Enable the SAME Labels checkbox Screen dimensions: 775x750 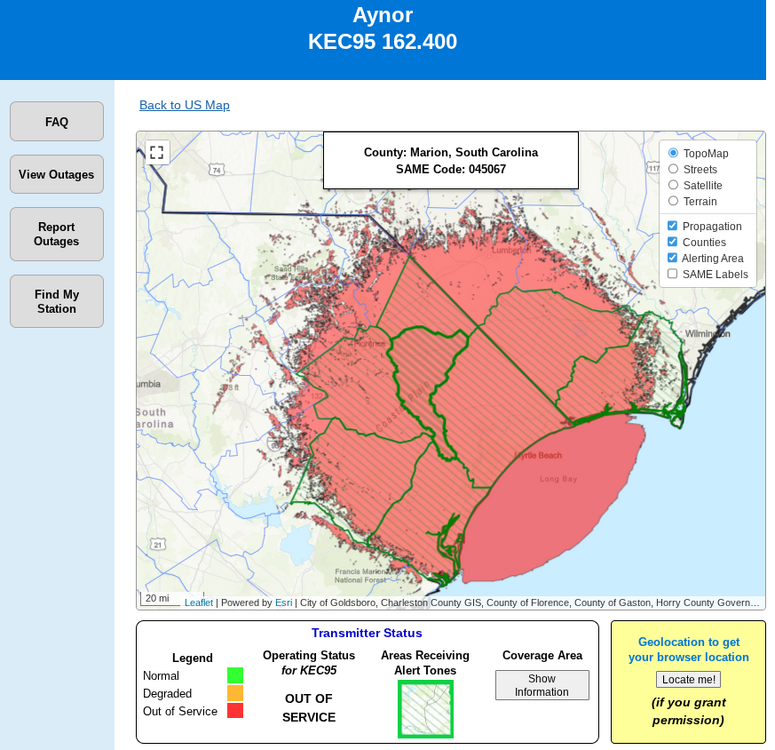tap(673, 274)
